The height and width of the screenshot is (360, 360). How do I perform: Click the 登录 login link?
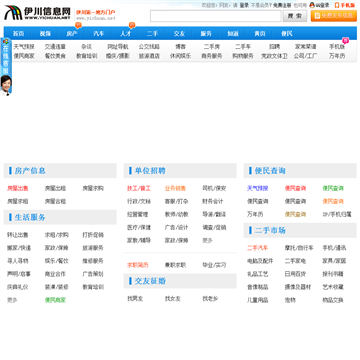(x=244, y=5)
